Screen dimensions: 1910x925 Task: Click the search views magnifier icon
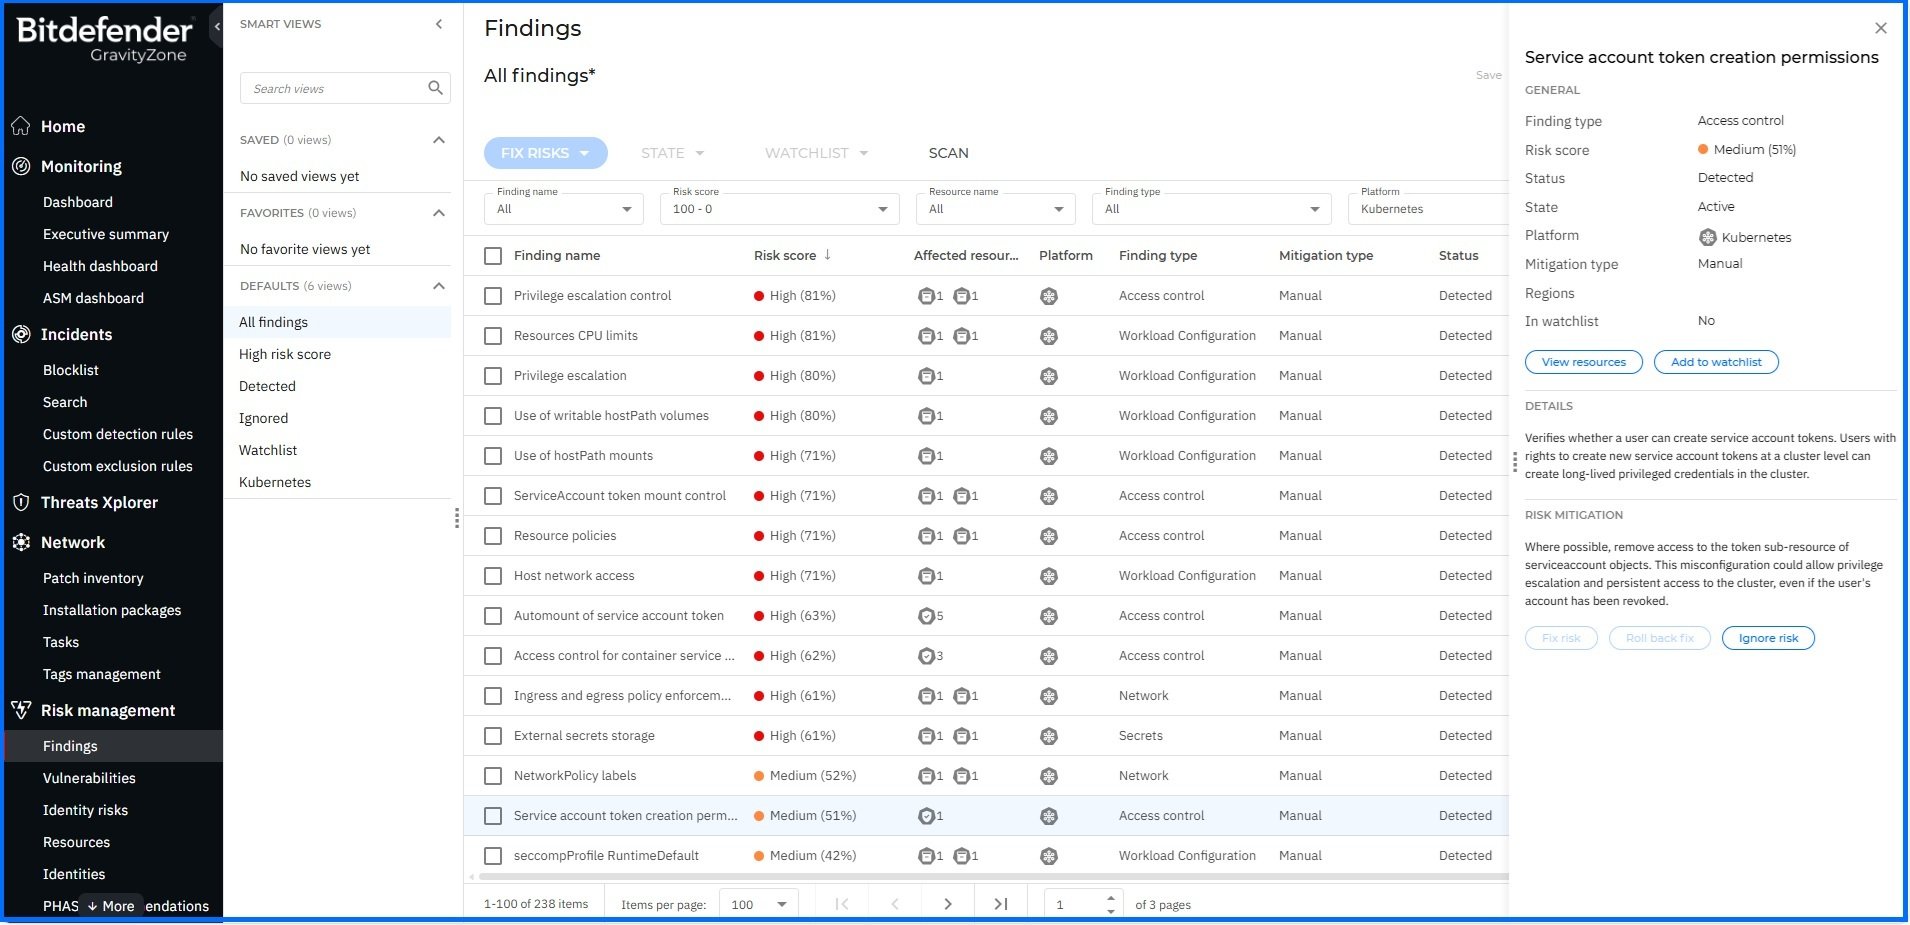435,88
